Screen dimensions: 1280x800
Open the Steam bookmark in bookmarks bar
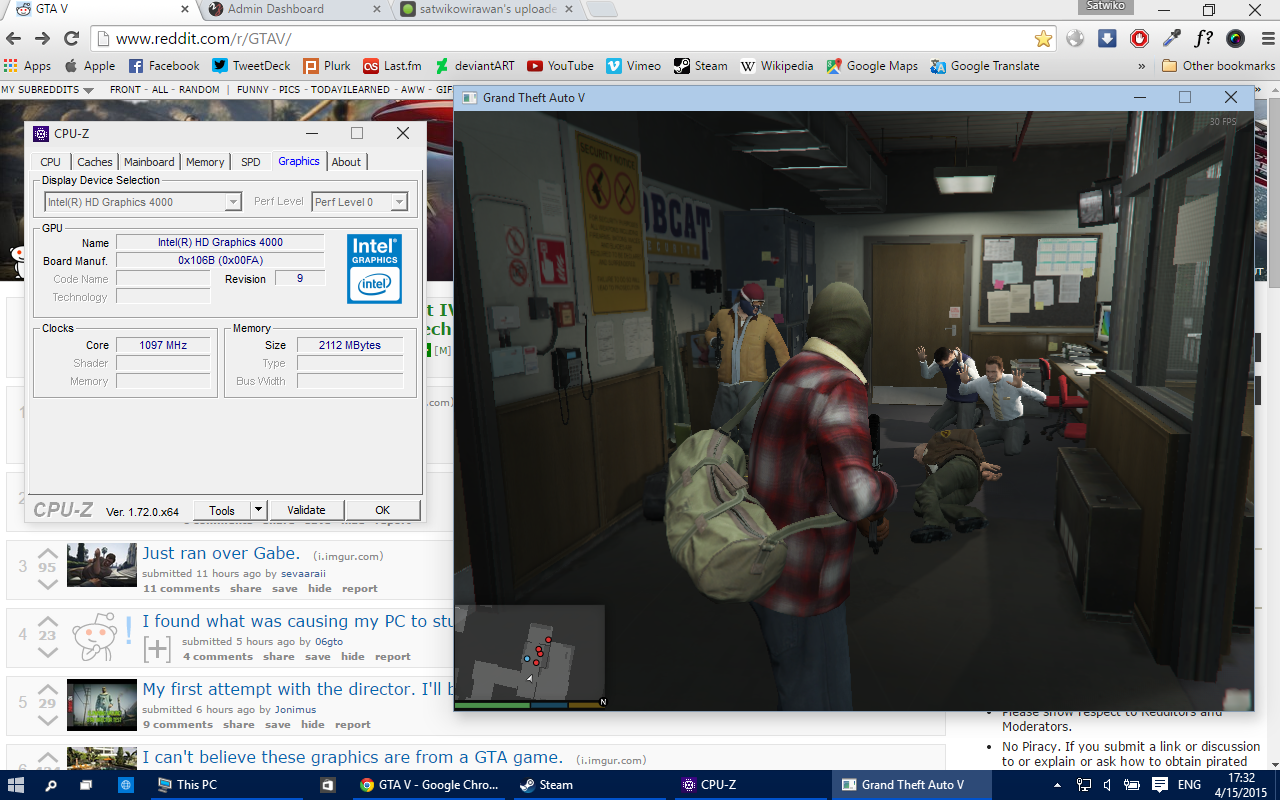[700, 66]
